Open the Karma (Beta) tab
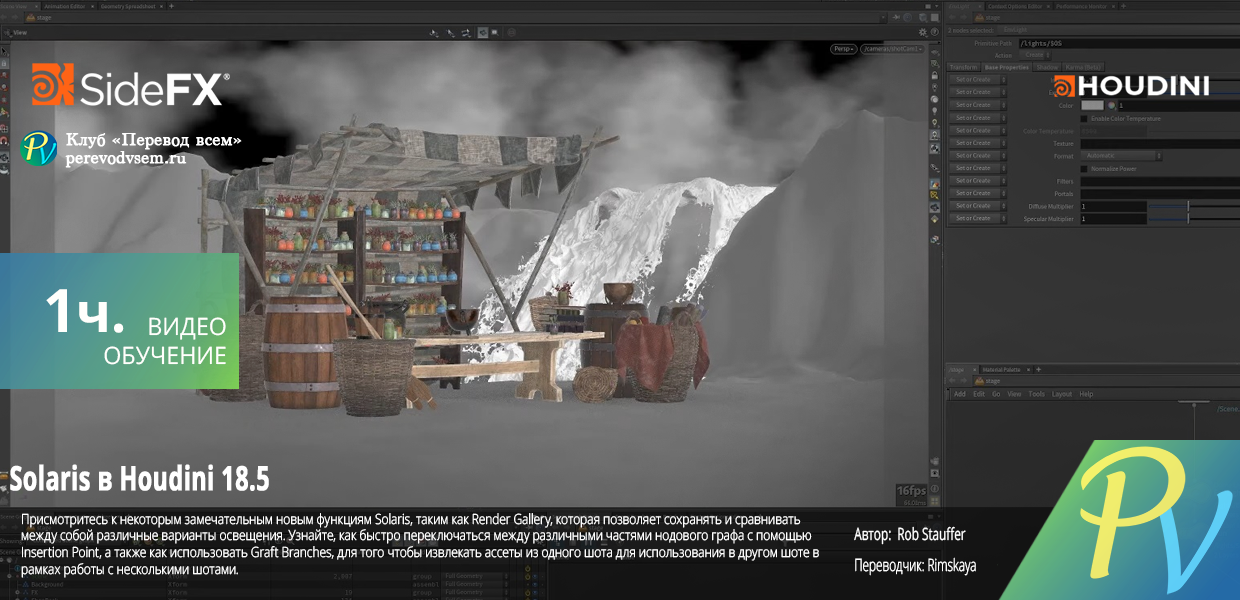 pos(1083,67)
